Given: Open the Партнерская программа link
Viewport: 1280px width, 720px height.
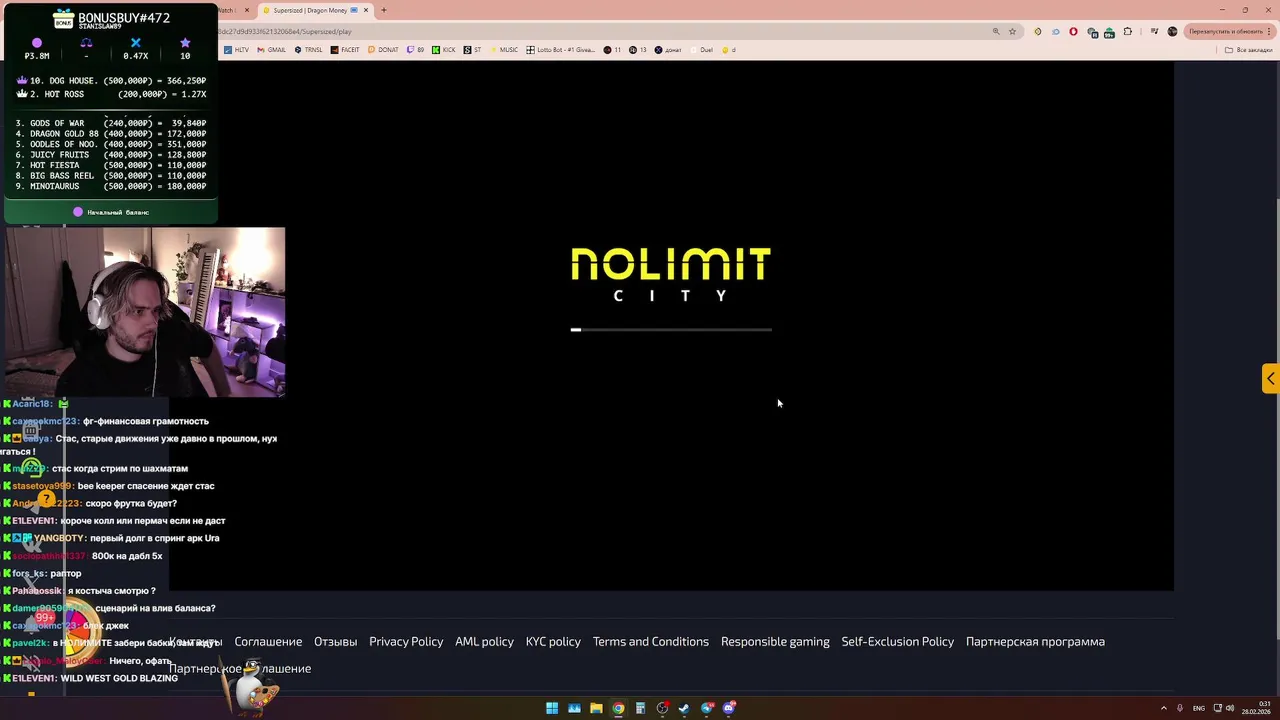Looking at the screenshot, I should (x=1035, y=641).
